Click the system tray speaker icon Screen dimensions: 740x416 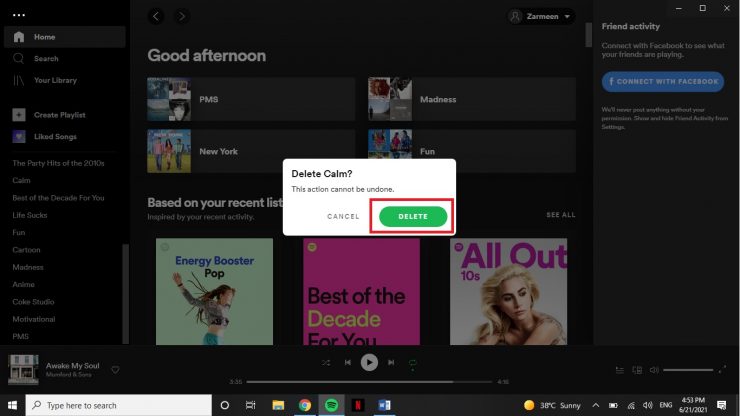coord(648,405)
